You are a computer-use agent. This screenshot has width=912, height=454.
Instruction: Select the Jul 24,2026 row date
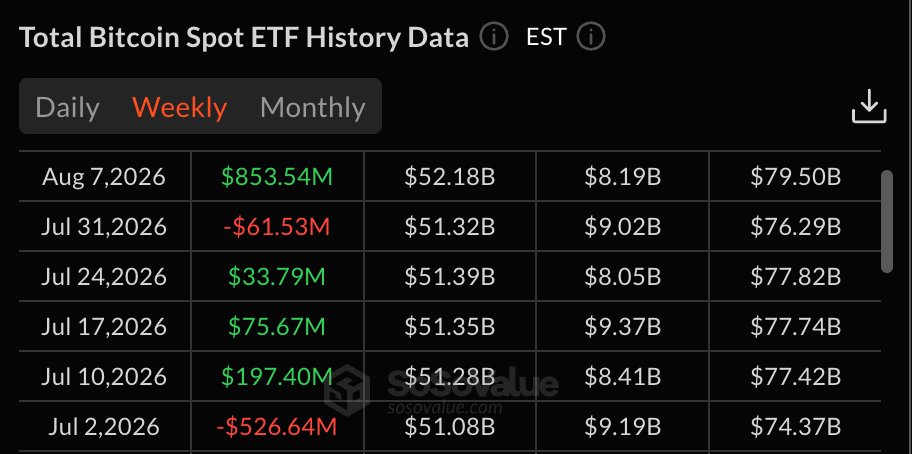[104, 277]
